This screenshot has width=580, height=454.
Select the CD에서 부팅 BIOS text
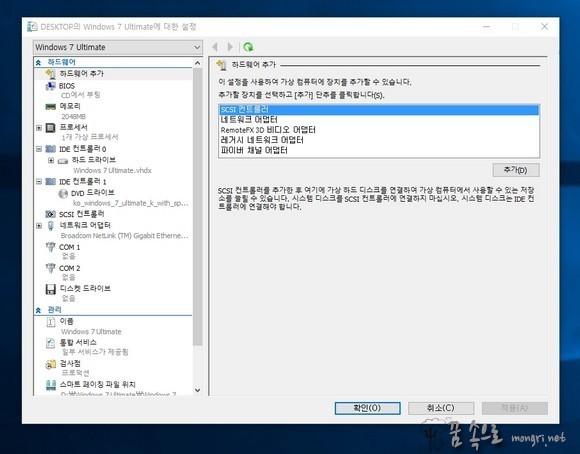[x=80, y=95]
